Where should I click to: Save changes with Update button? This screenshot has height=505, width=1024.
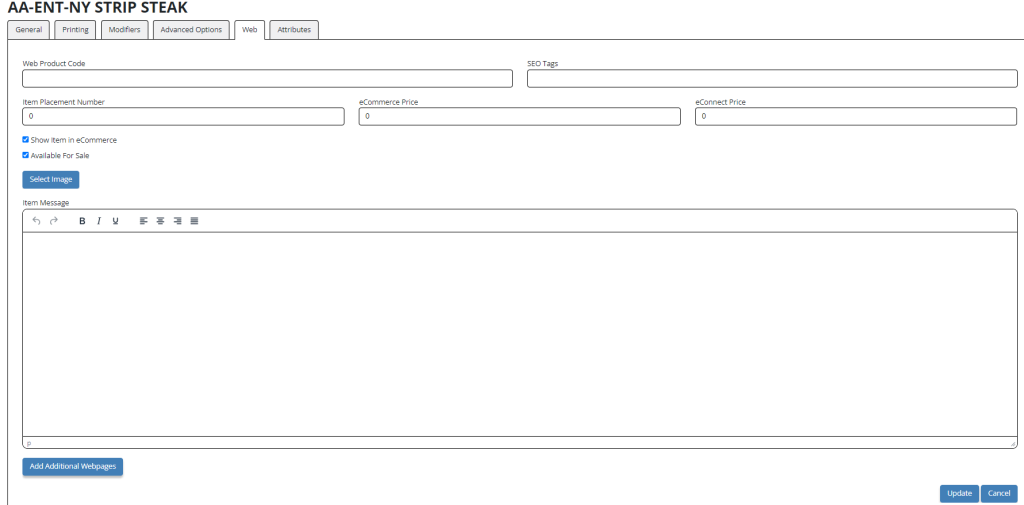tap(959, 493)
